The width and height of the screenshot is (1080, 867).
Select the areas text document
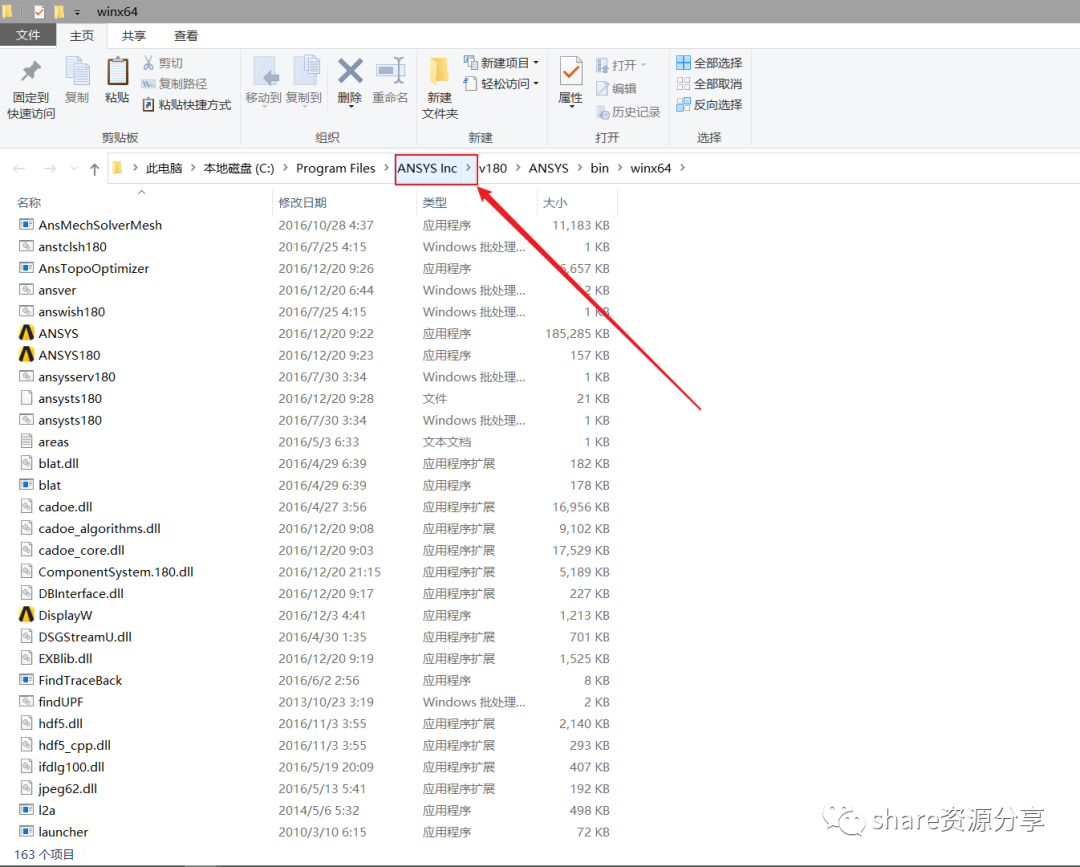[x=54, y=441]
